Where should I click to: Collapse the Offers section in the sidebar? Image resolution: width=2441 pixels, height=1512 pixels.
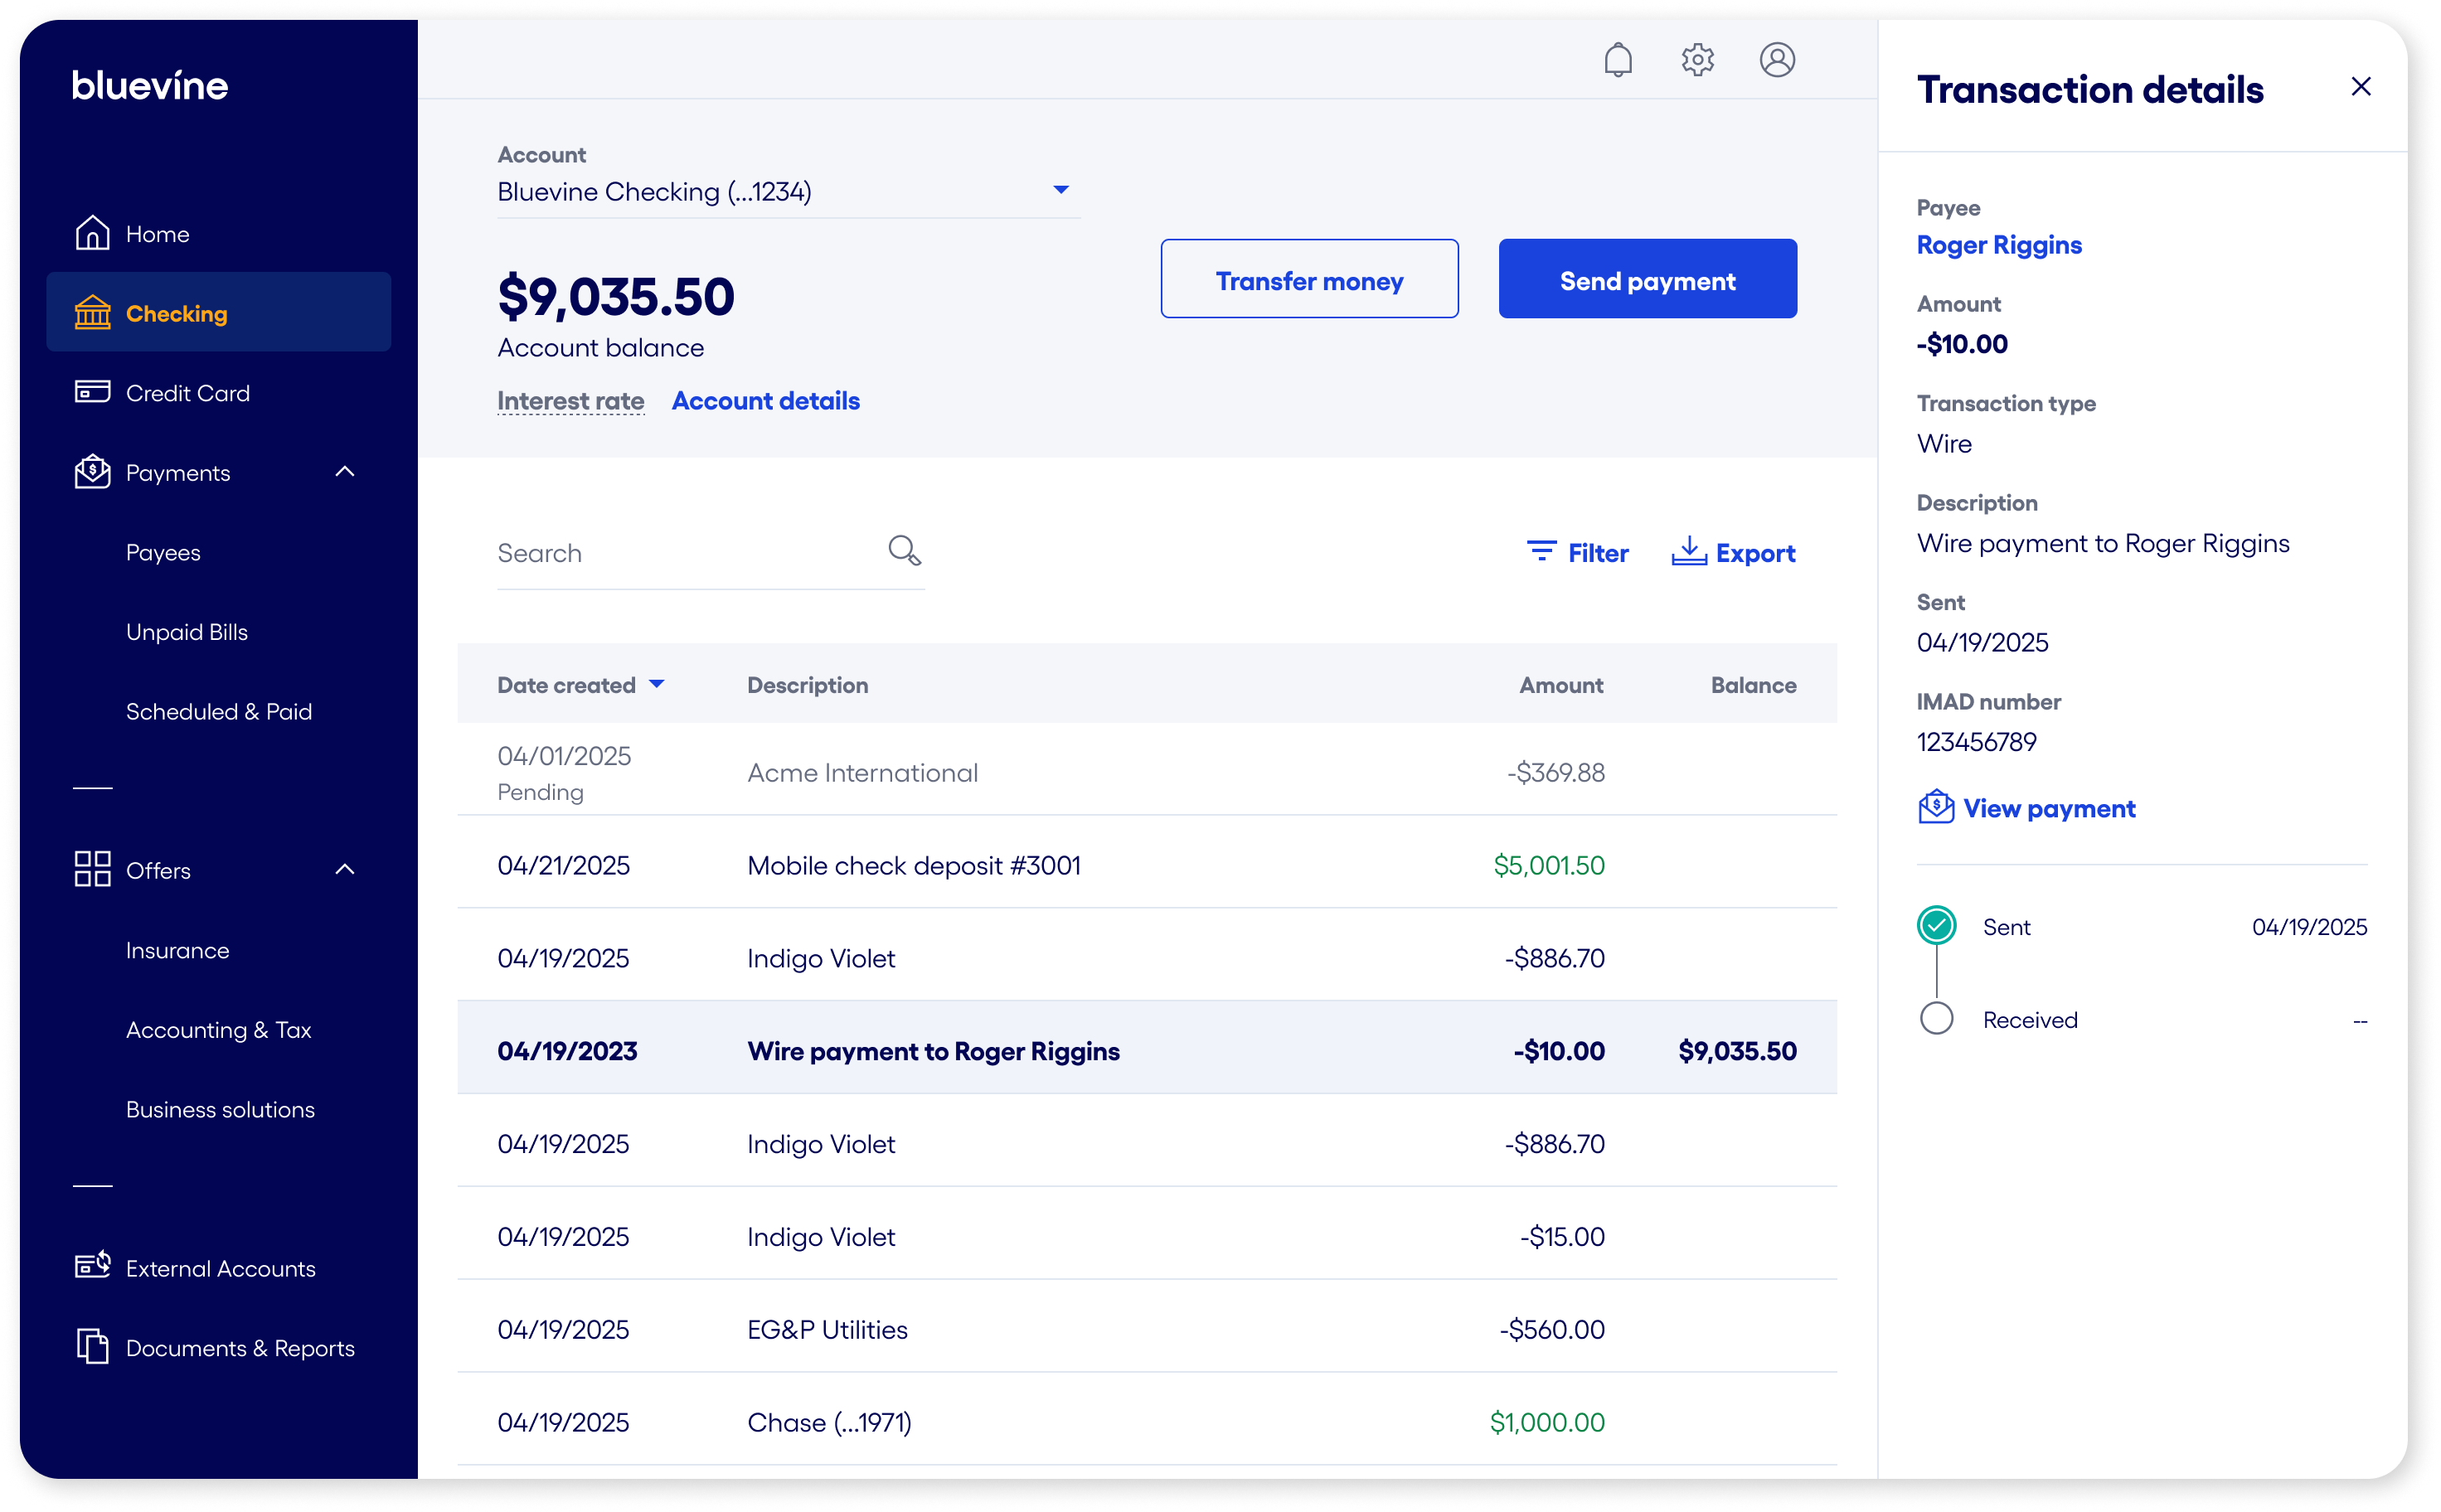coord(345,869)
